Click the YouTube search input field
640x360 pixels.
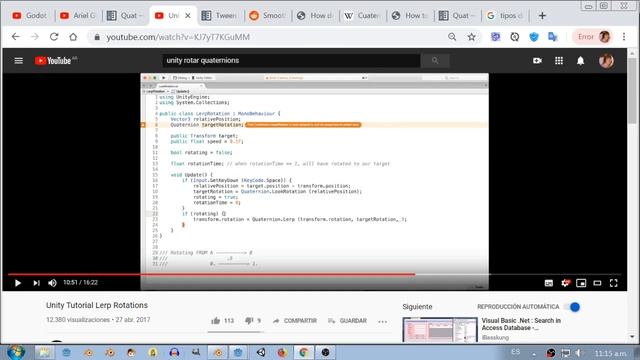coord(291,60)
